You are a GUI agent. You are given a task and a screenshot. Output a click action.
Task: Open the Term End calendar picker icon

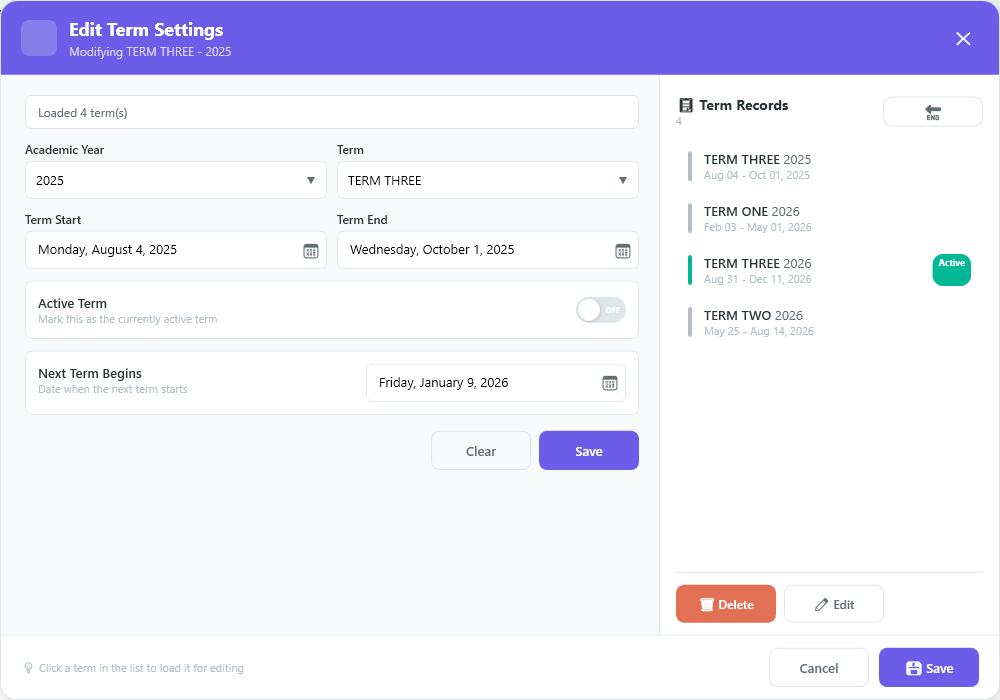click(x=622, y=251)
